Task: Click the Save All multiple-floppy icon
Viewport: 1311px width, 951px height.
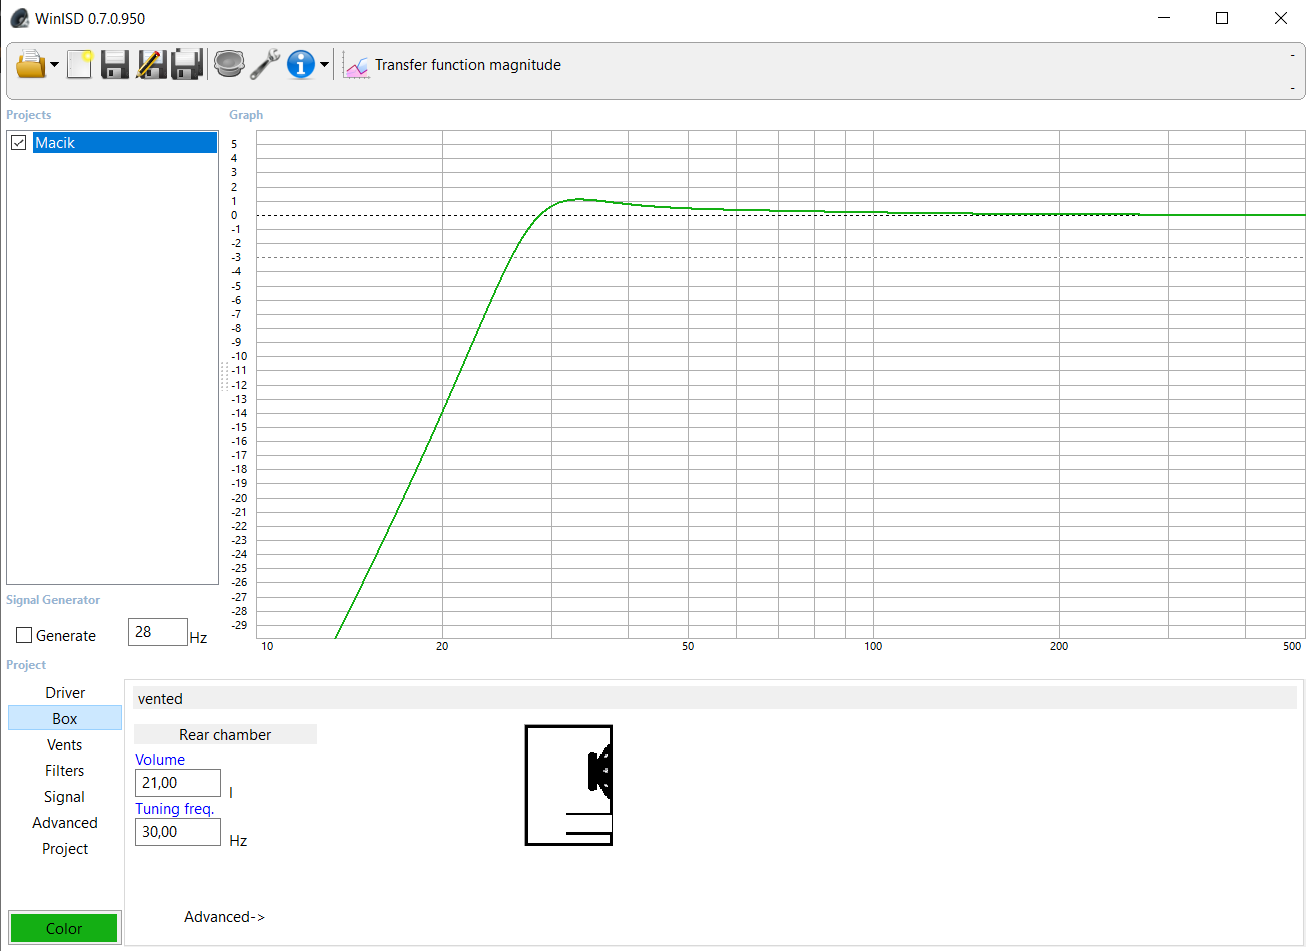Action: coord(187,65)
